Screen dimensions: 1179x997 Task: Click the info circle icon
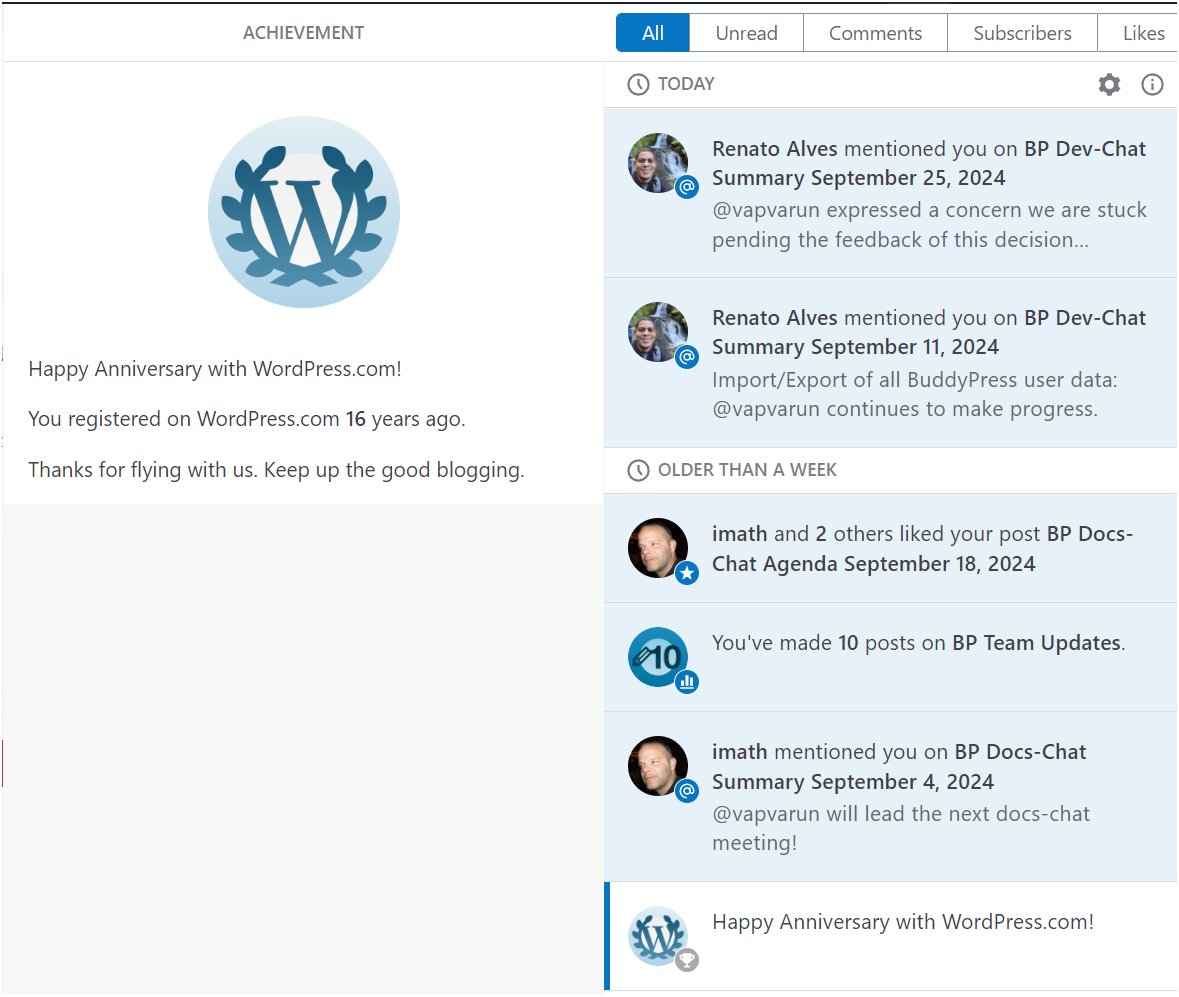point(1152,84)
